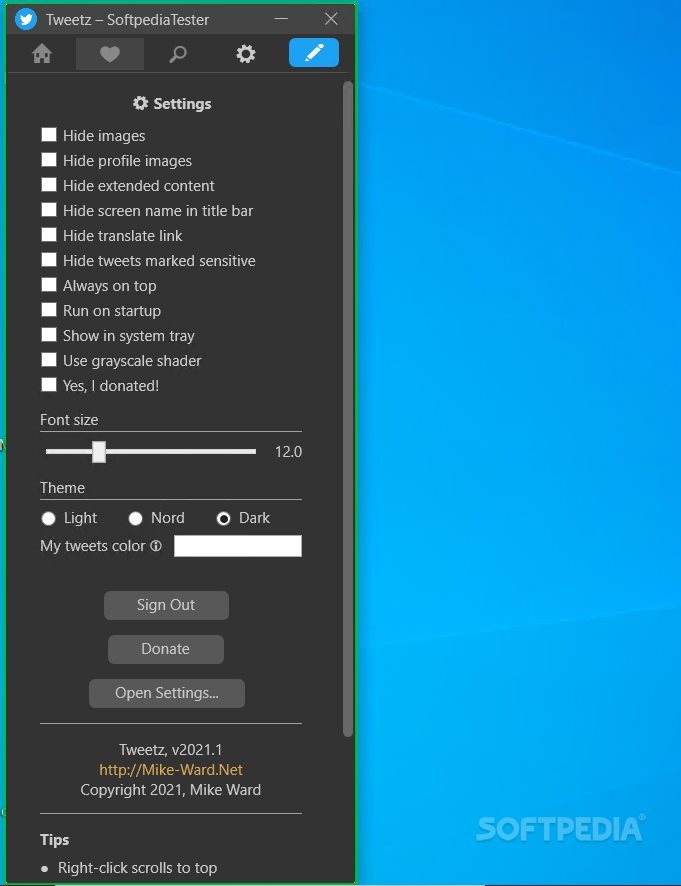Click the Tips heading

point(55,840)
